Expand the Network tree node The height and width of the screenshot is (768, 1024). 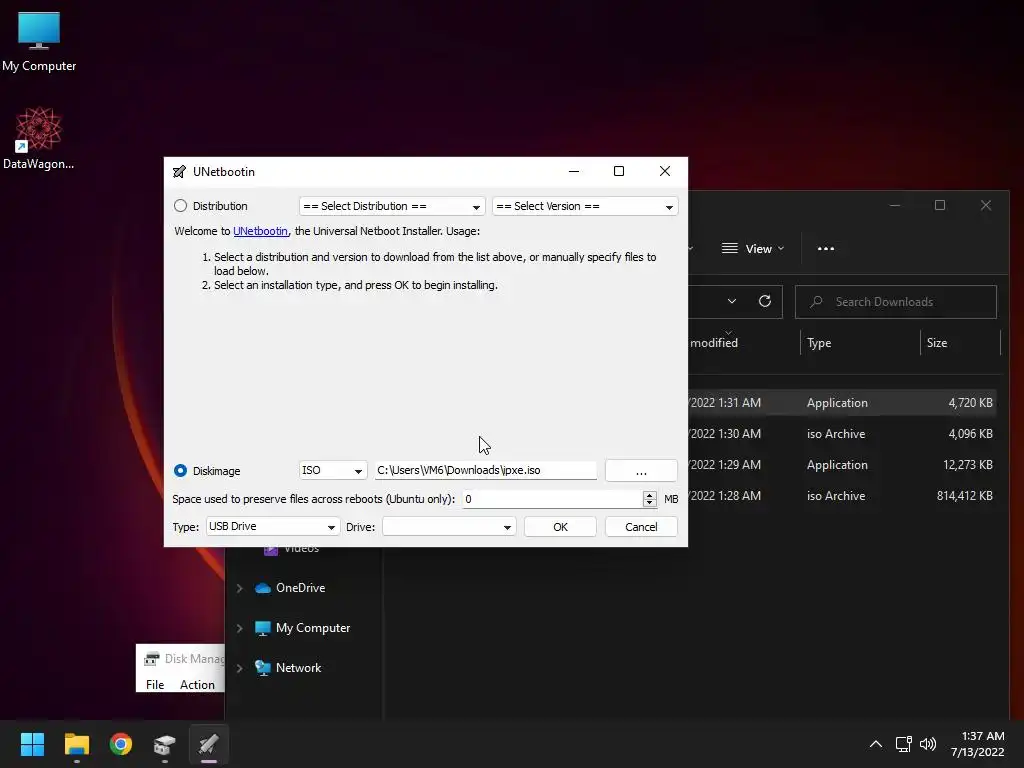[240, 668]
